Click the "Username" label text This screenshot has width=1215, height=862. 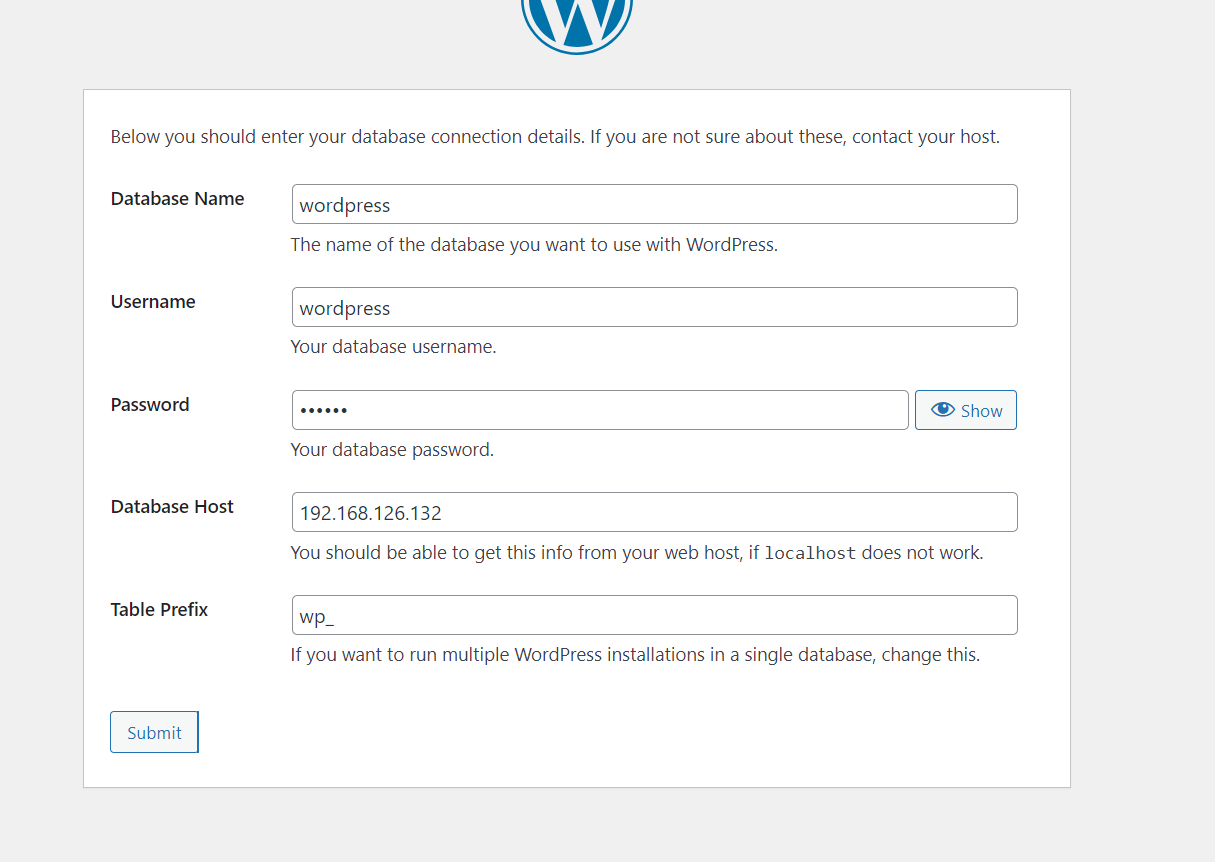153,302
